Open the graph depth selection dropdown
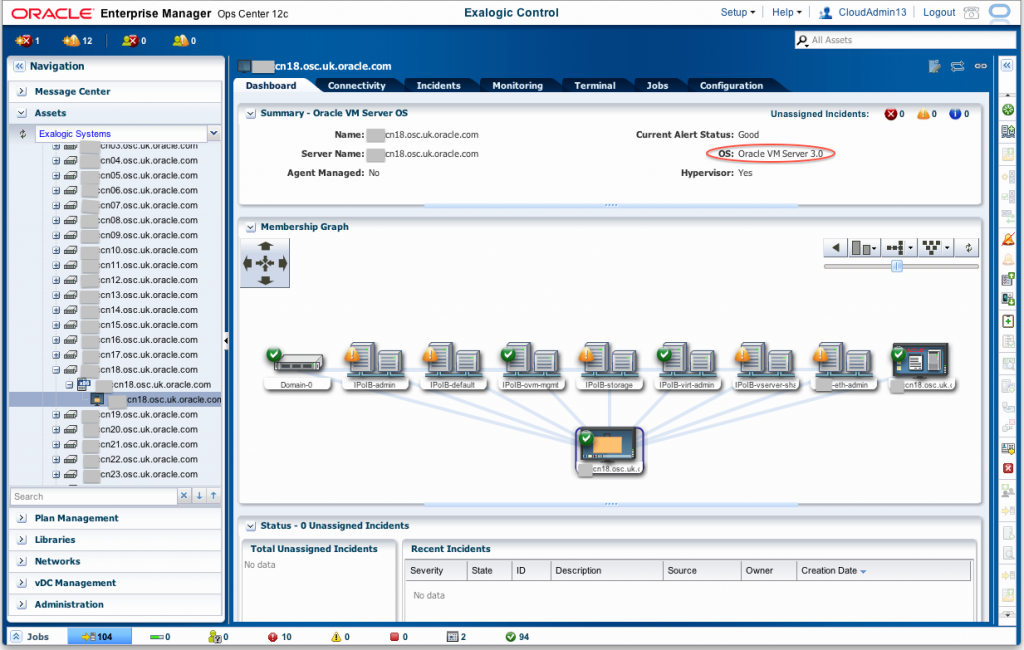 [x=863, y=248]
